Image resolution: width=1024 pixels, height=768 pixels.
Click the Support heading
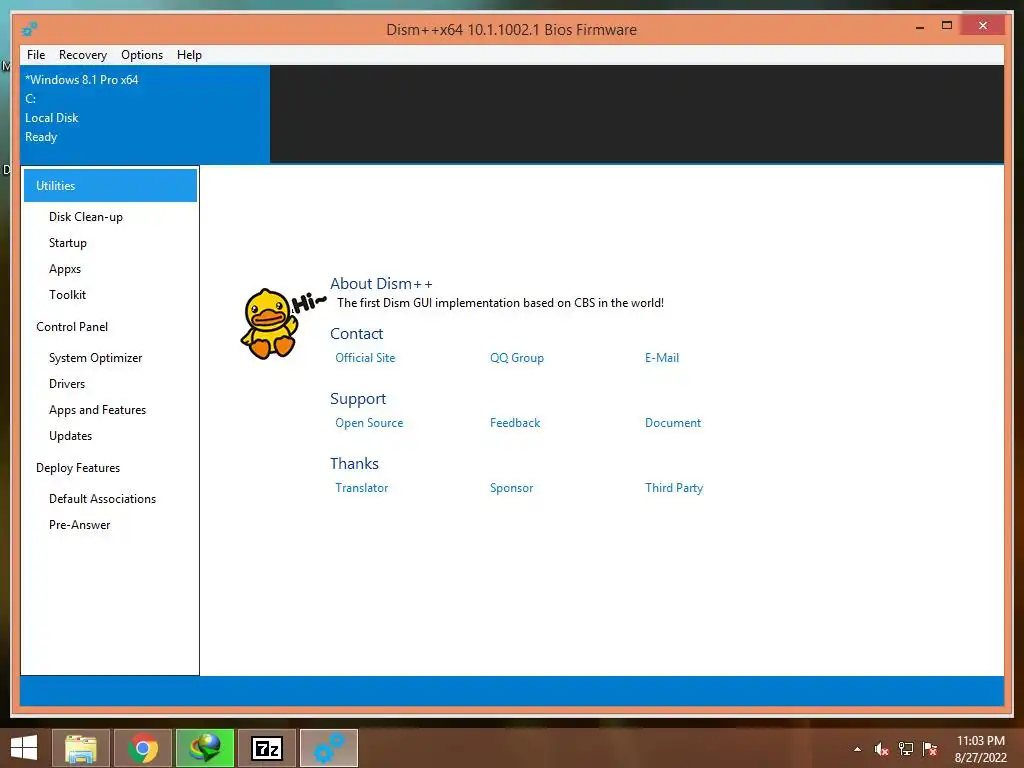pyautogui.click(x=358, y=398)
